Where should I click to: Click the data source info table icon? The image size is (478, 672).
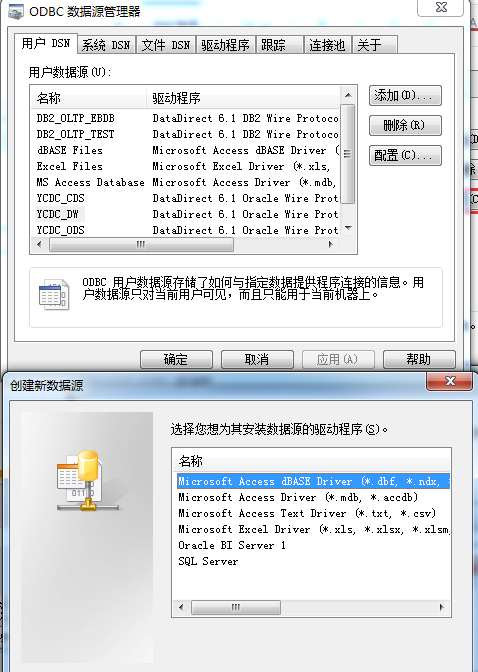tap(54, 294)
